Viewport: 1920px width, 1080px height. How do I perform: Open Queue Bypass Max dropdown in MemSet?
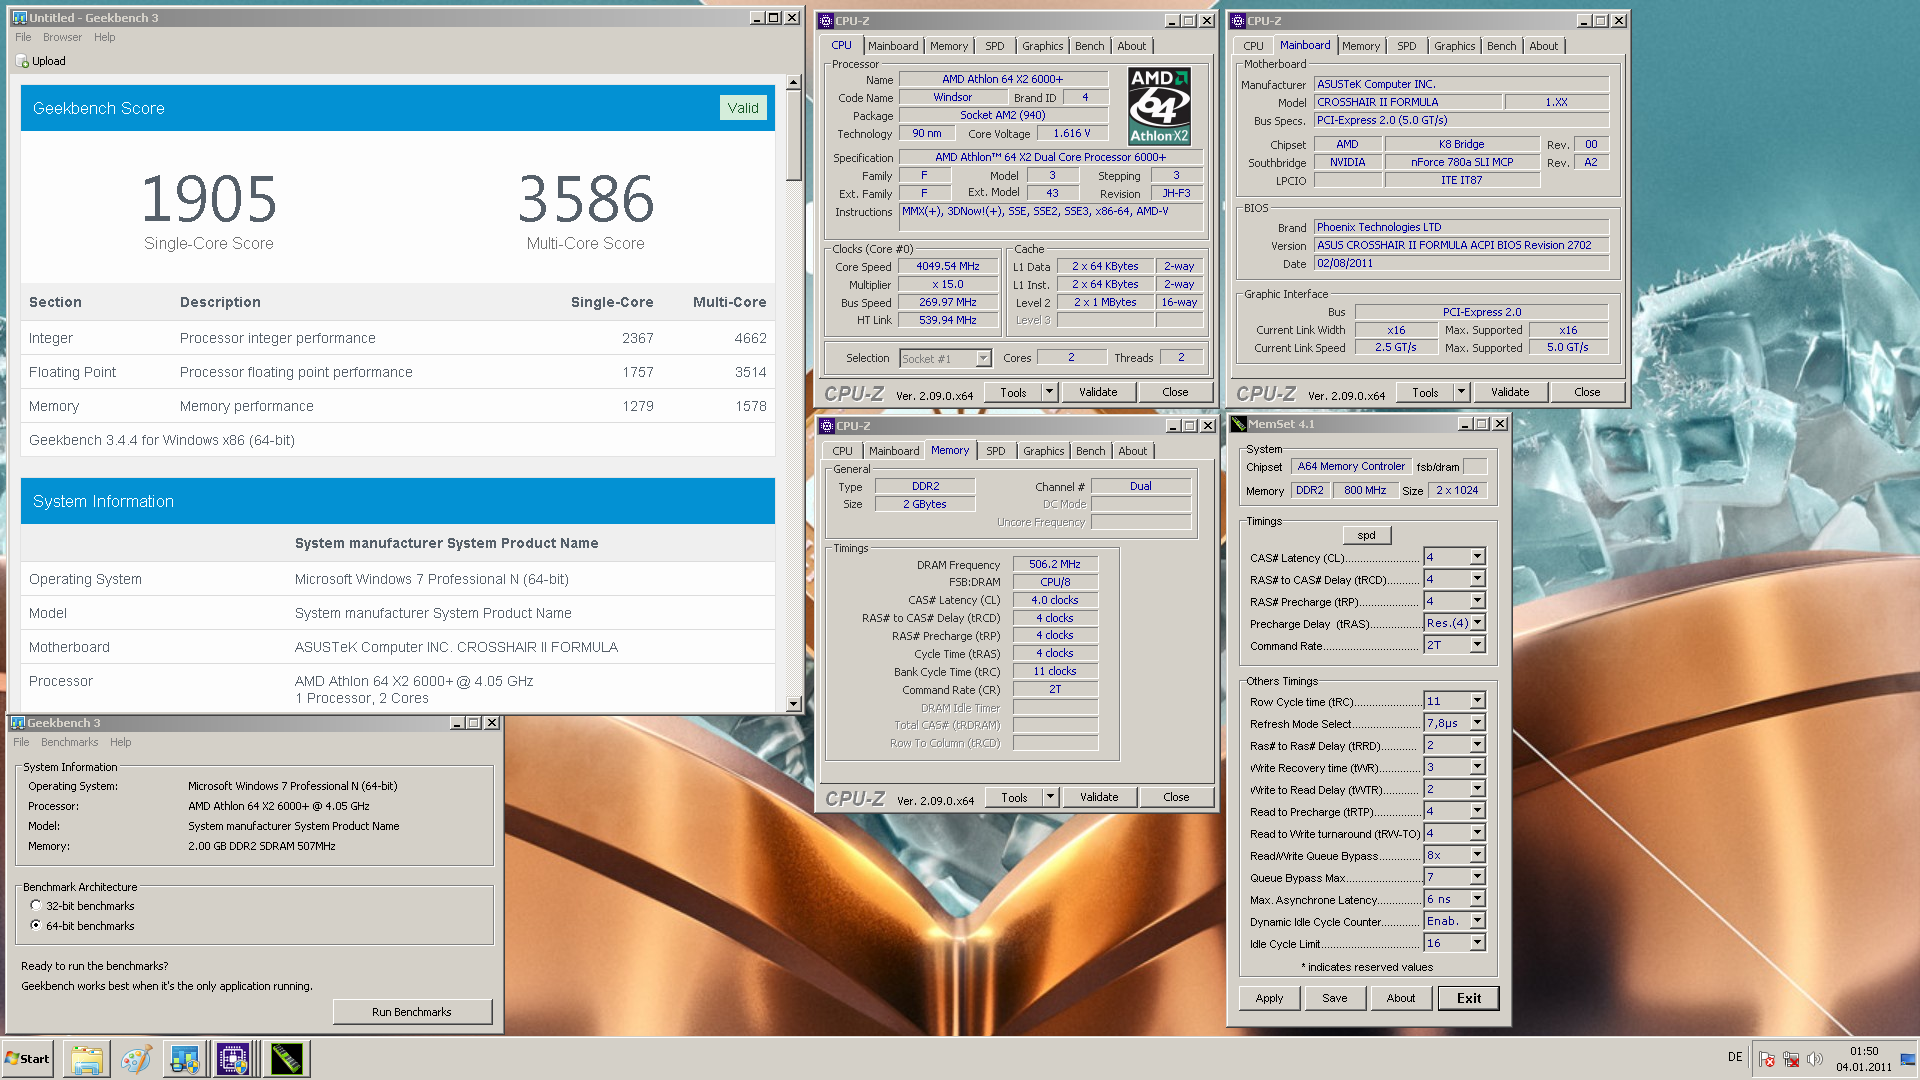[1477, 877]
